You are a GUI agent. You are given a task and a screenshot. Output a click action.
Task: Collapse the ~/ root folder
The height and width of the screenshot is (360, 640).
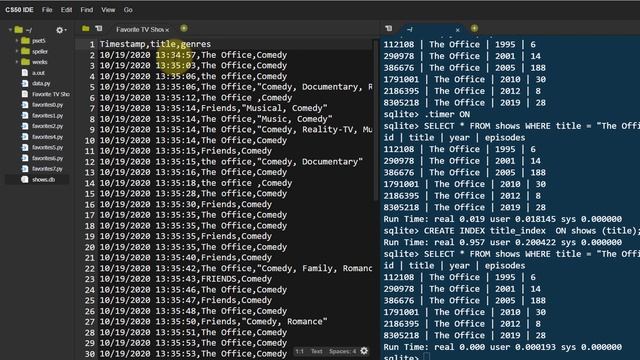pyautogui.click(x=10, y=30)
